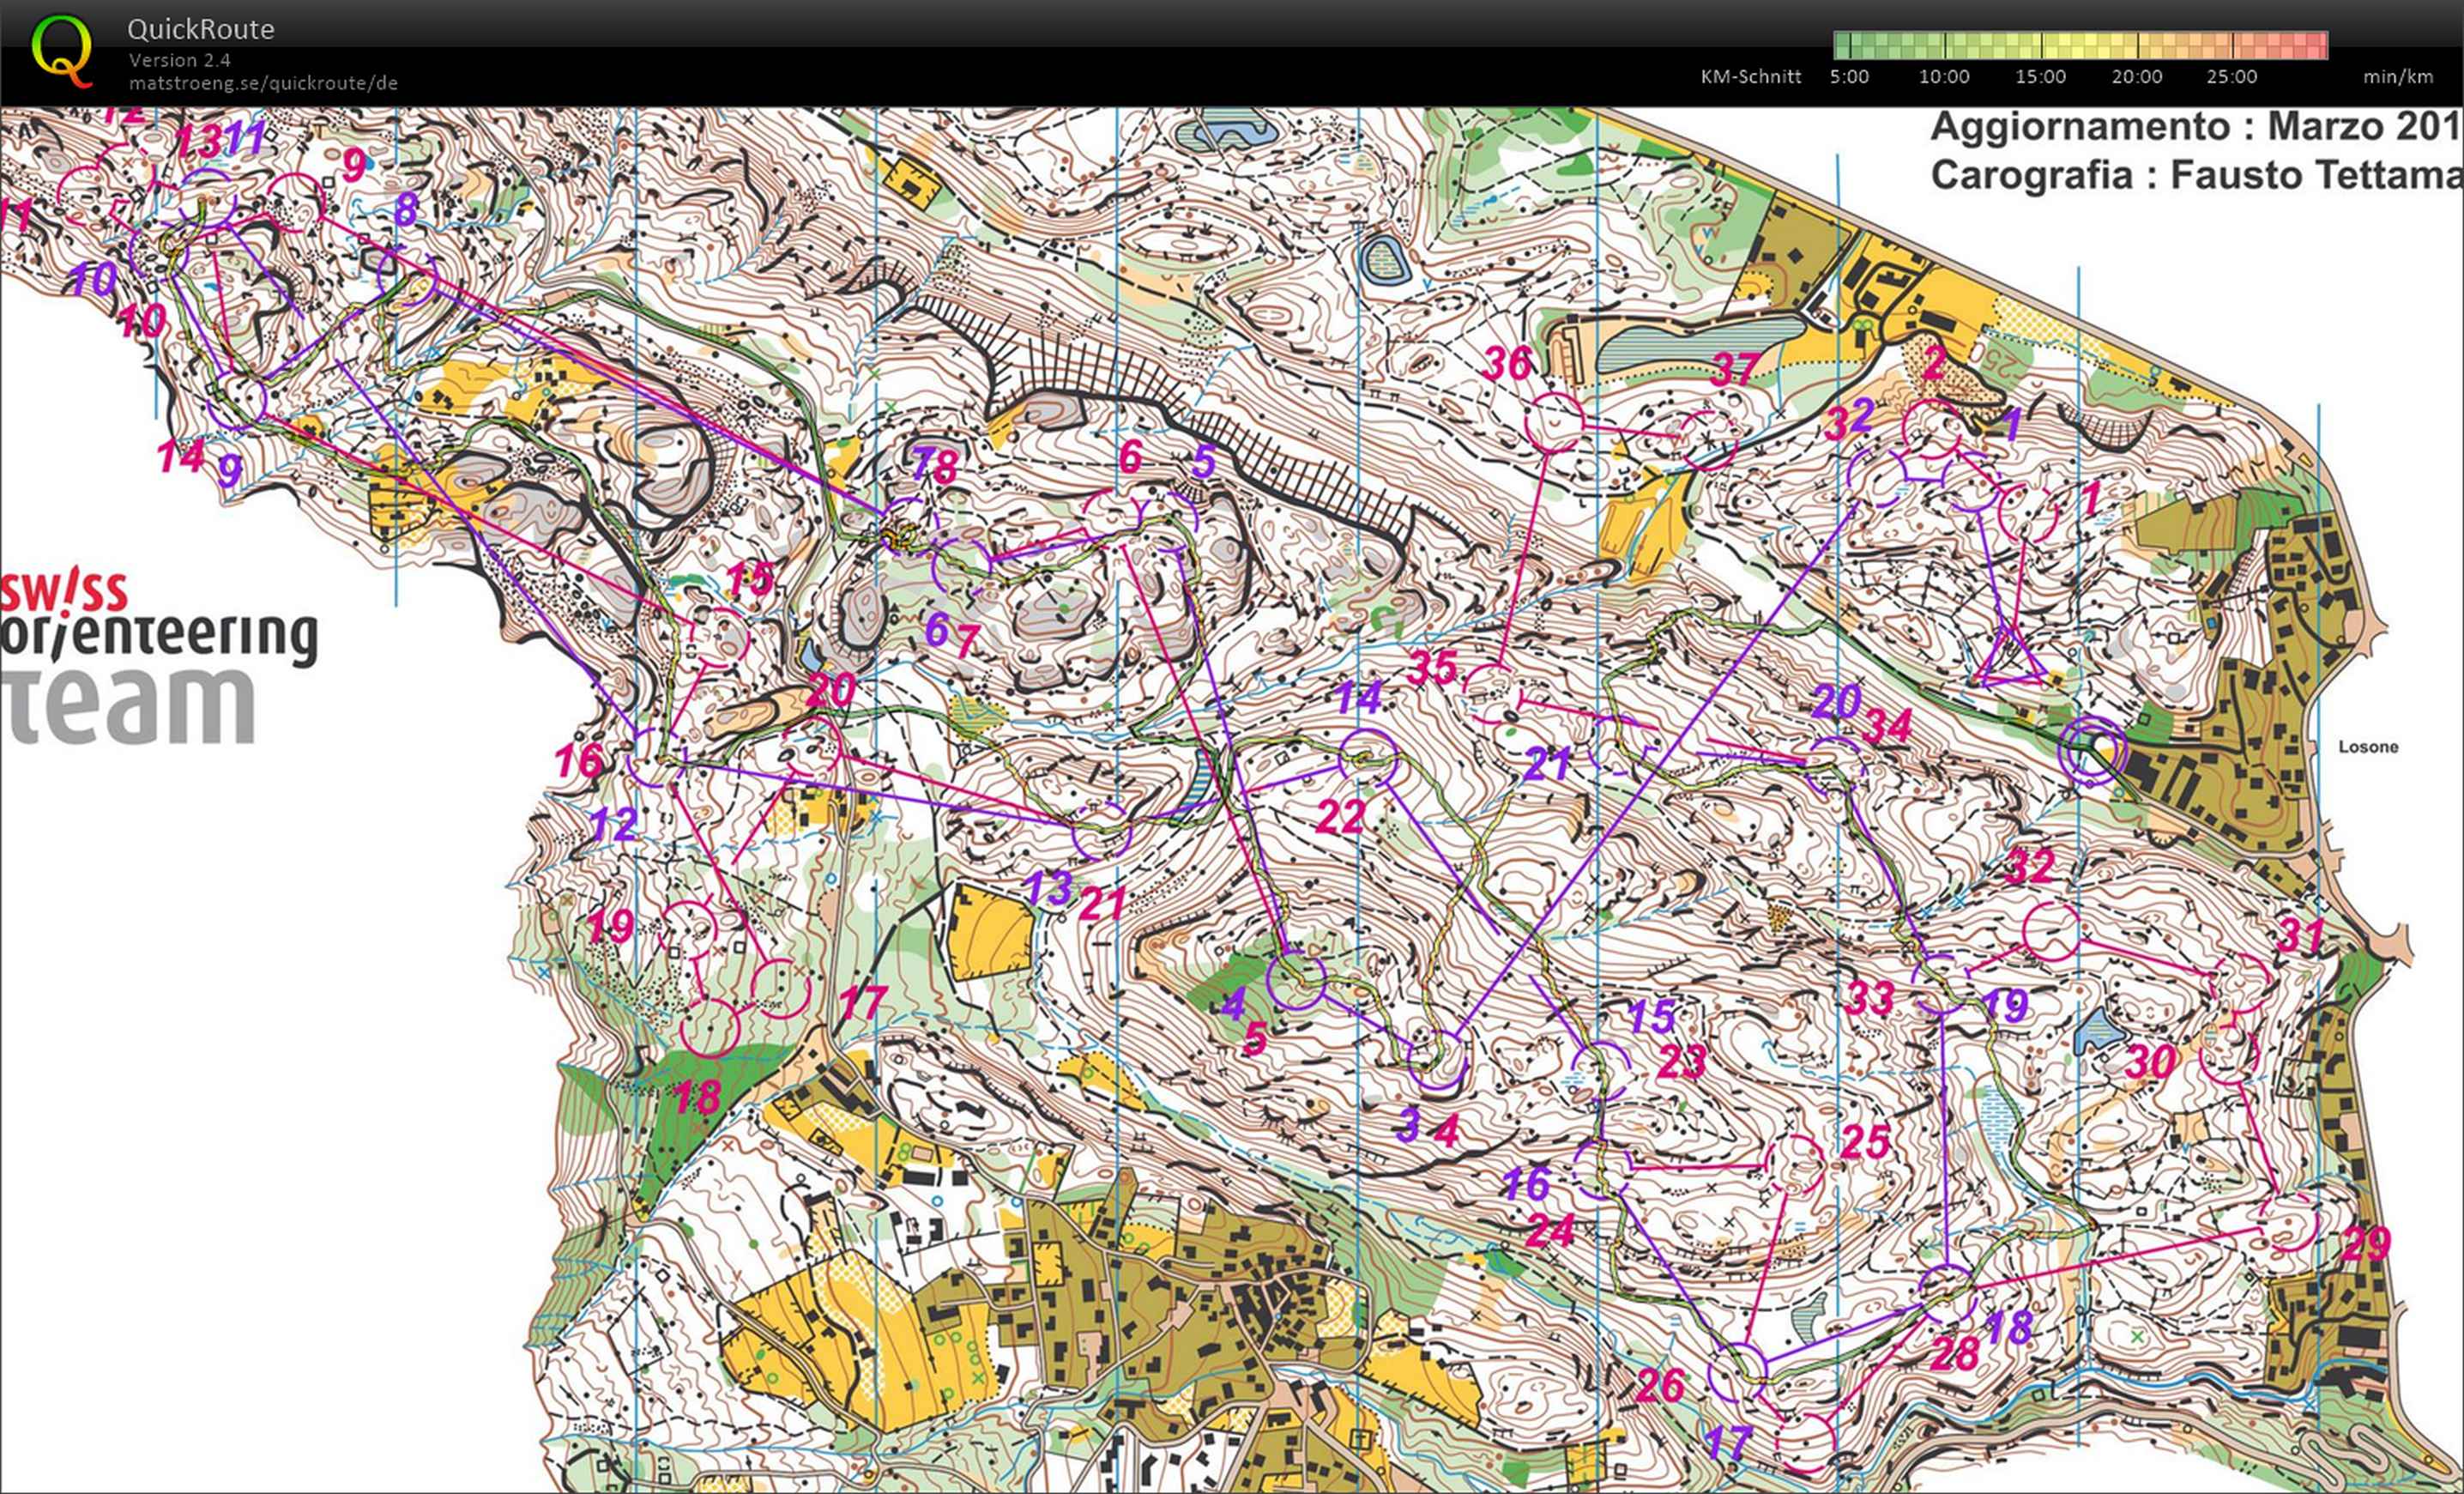The height and width of the screenshot is (1494, 2464).
Task: Click the purple start triangle on map
Action: click(2010, 661)
